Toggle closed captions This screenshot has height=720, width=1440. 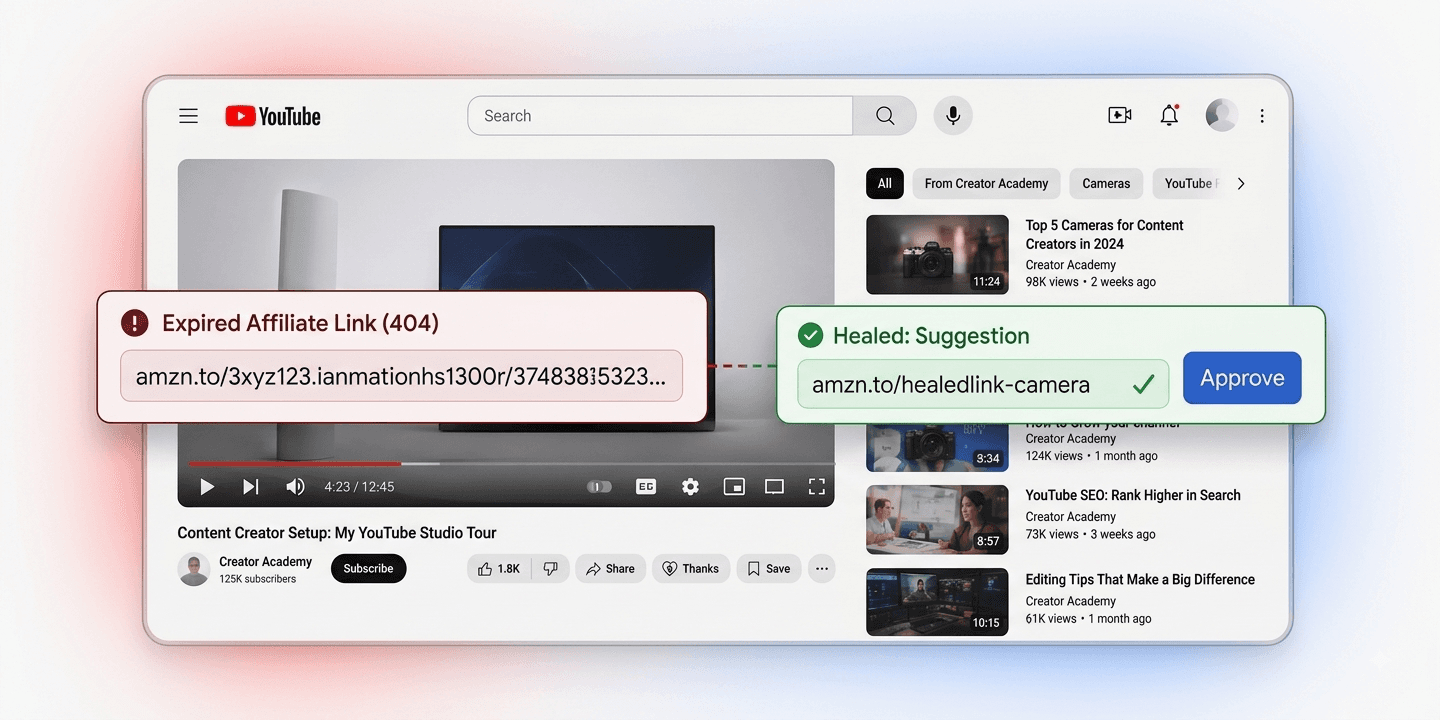646,487
